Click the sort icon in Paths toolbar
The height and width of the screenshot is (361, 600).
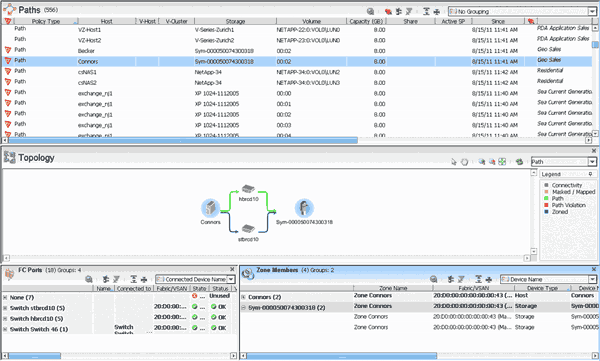(399, 11)
